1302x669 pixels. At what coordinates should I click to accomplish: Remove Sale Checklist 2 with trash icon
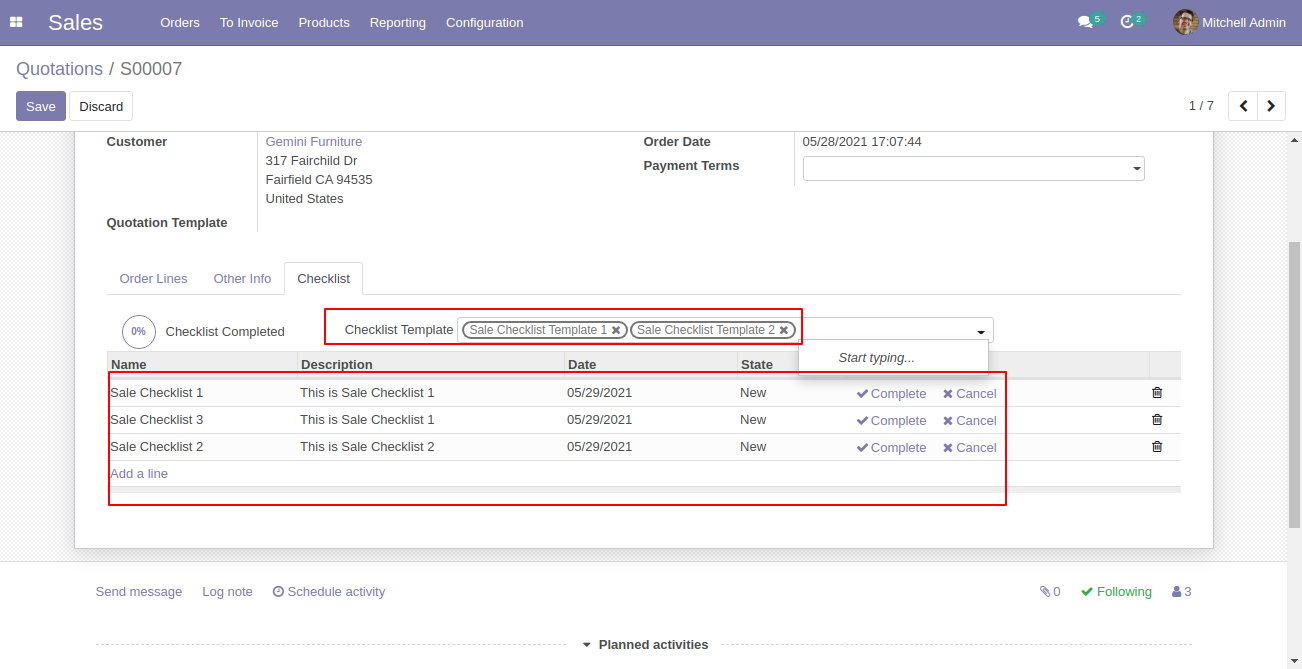click(1157, 447)
